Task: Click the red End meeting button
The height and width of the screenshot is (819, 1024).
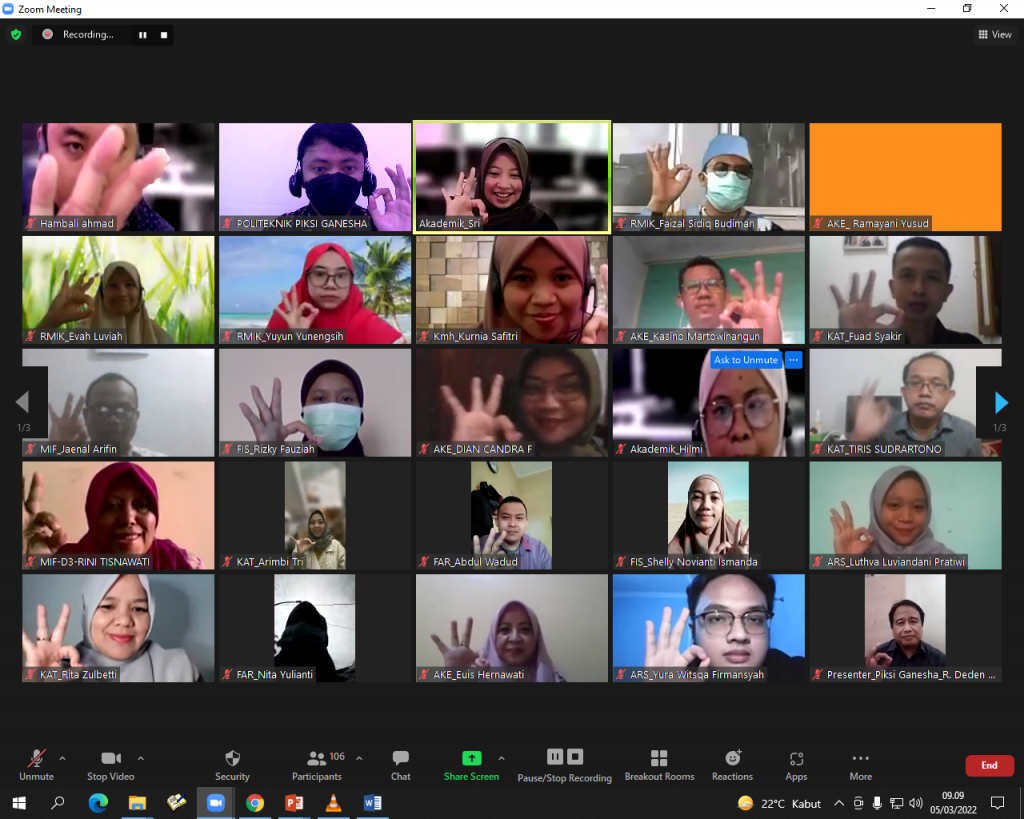Action: [x=989, y=765]
